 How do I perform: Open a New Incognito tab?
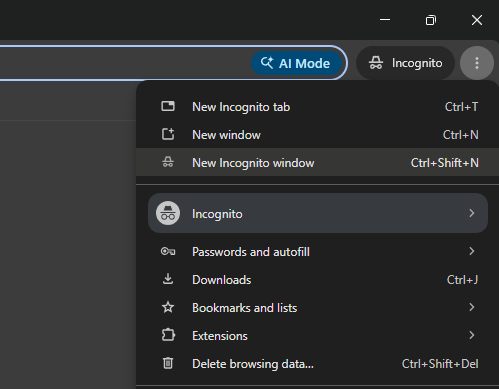(317, 107)
